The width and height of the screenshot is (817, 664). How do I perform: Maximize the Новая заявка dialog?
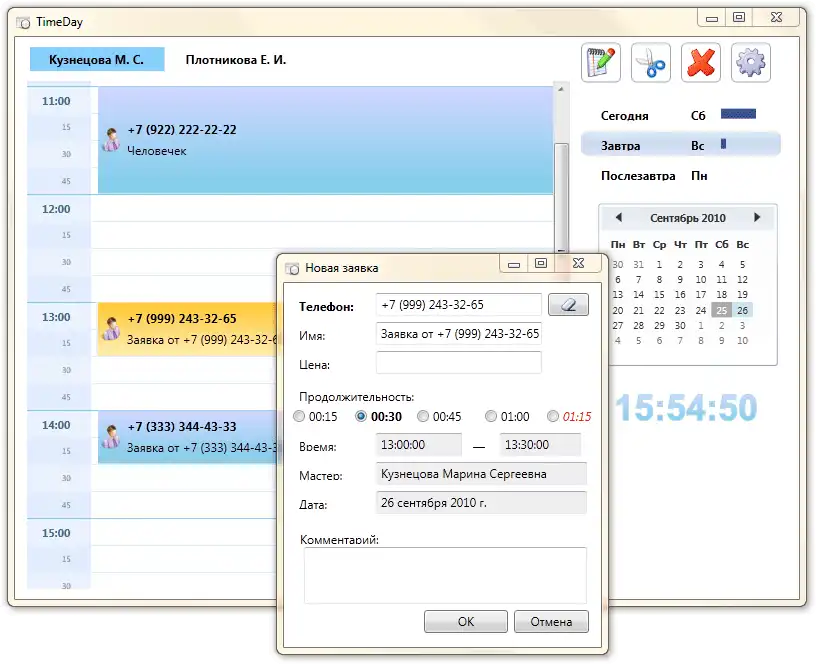click(x=541, y=263)
